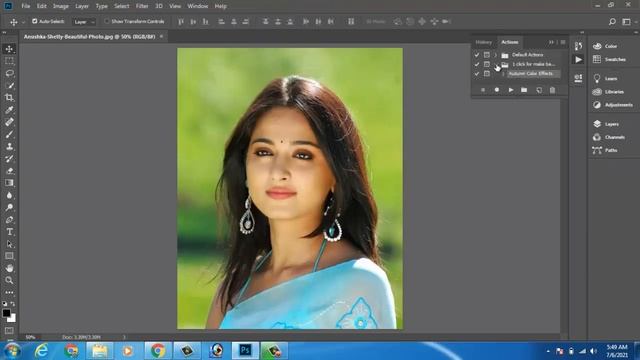Expand the Autumn Color Effects action
Screen dimensions: 640x360
click(503, 73)
